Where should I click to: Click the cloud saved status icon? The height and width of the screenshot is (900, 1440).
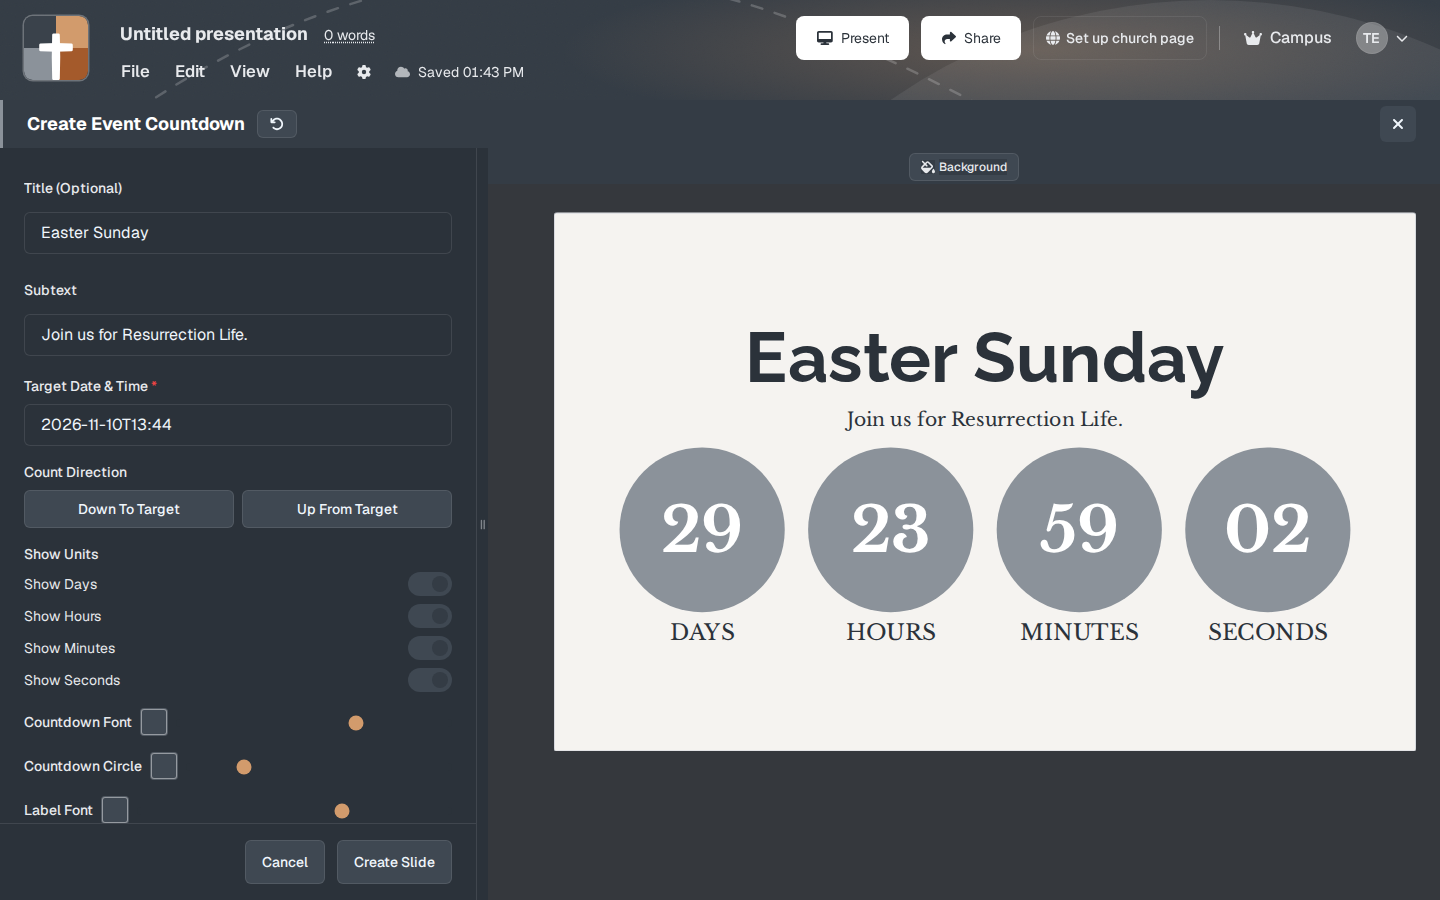tap(402, 72)
